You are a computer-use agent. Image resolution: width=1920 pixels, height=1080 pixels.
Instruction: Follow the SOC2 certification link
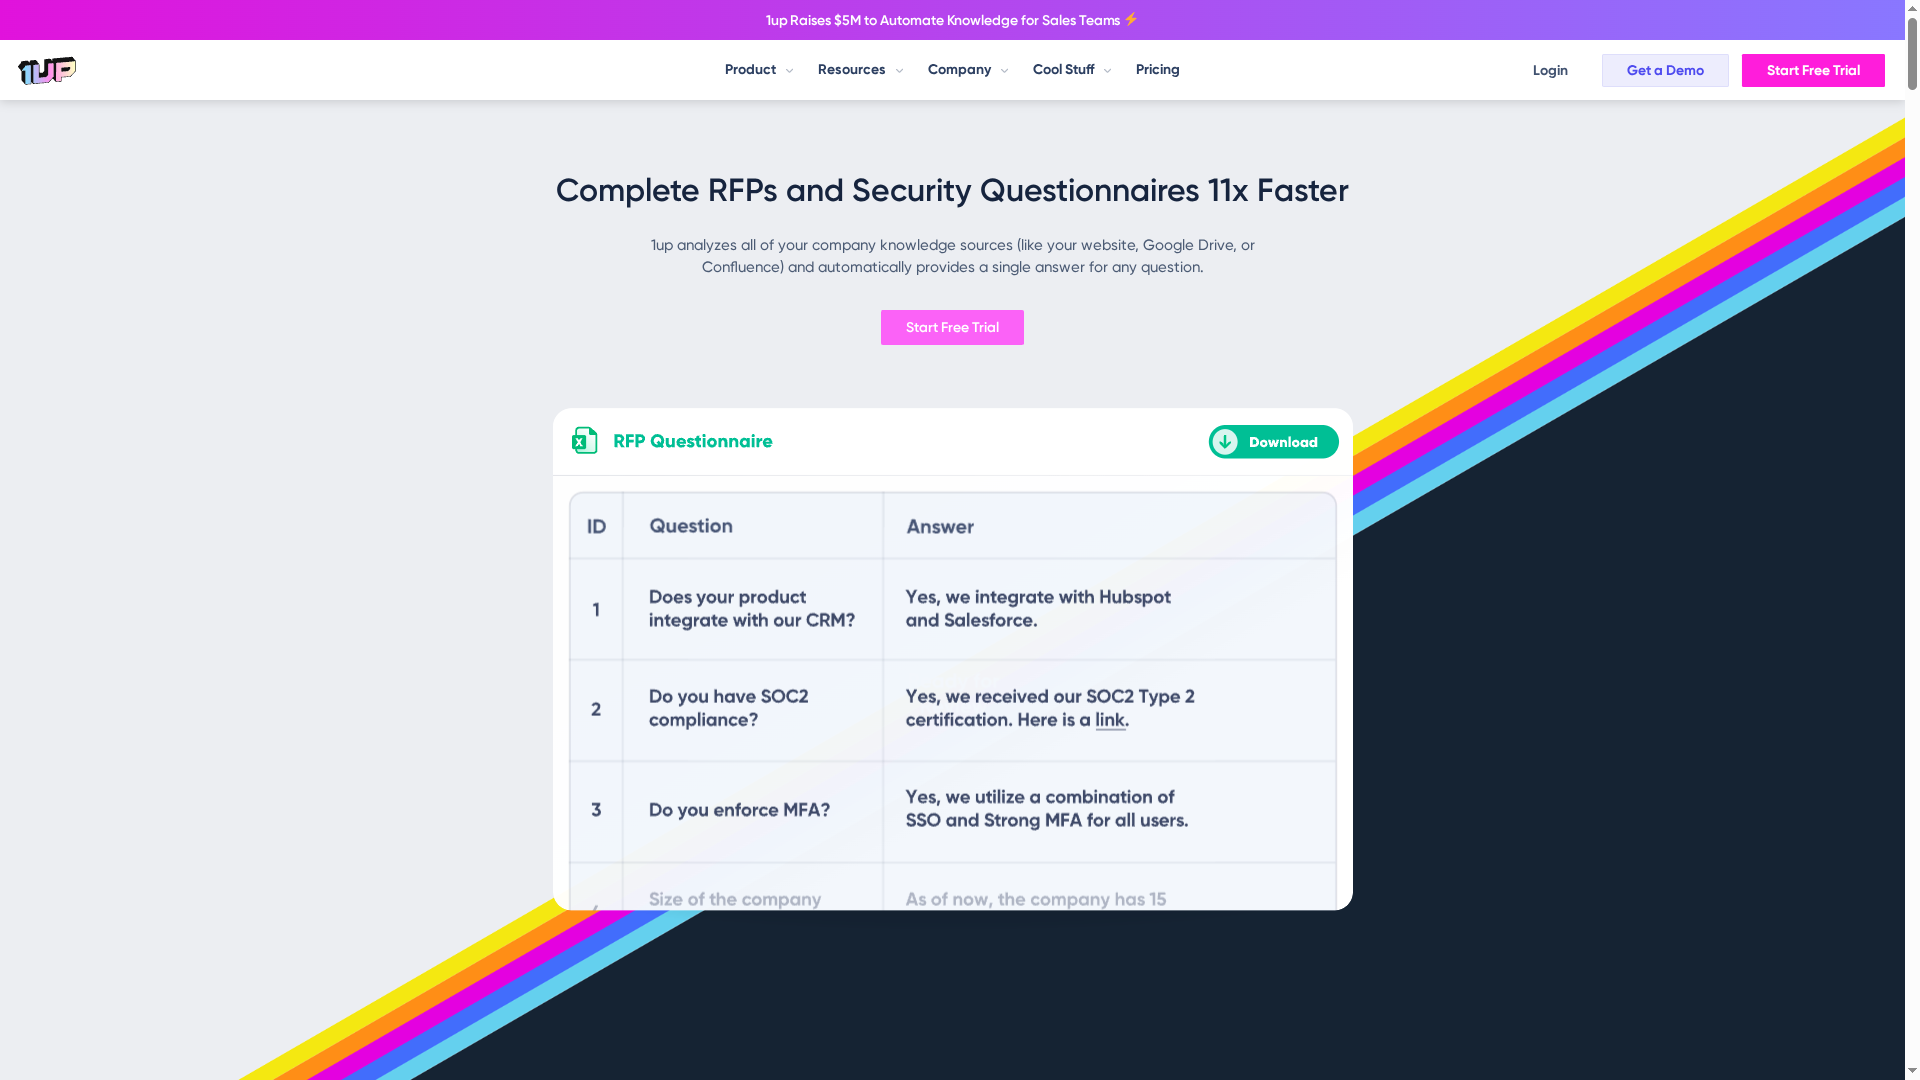point(1110,720)
